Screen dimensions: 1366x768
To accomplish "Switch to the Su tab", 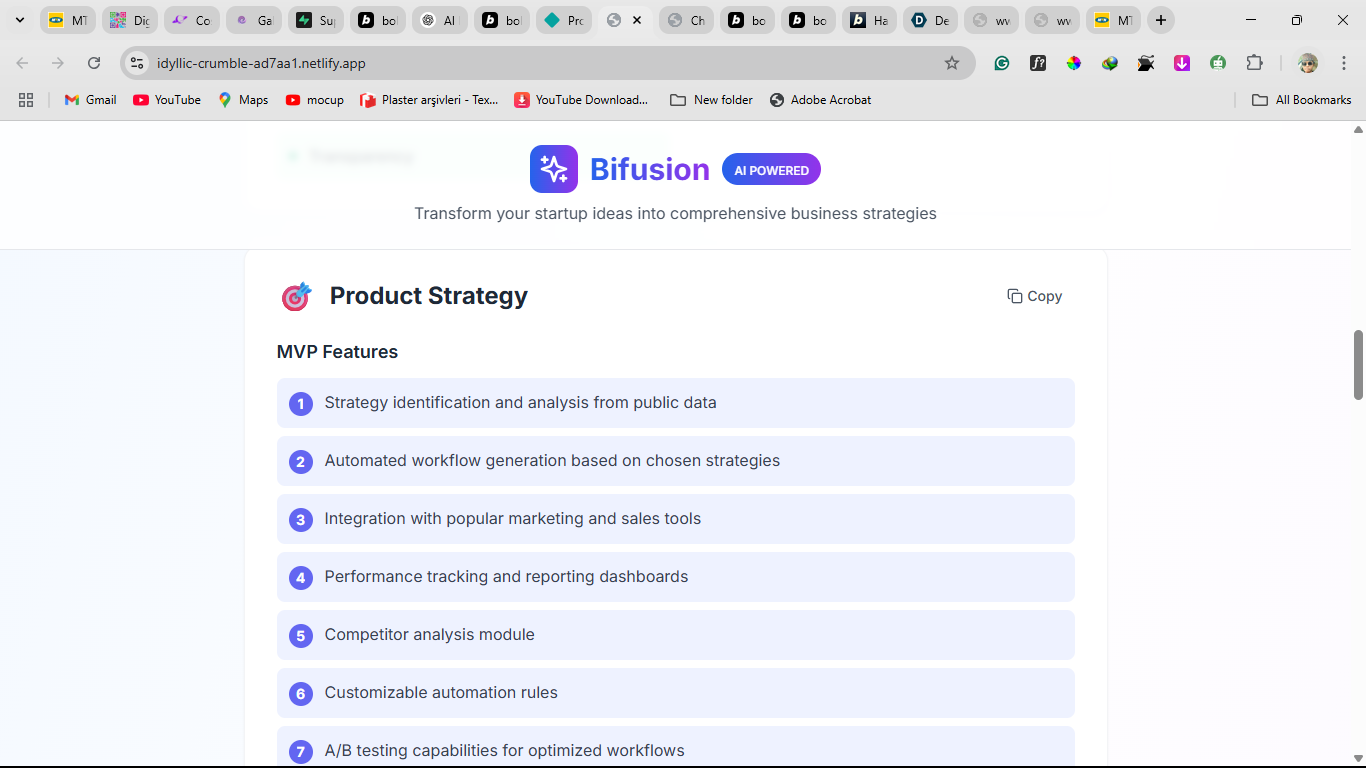I will pos(316,20).
